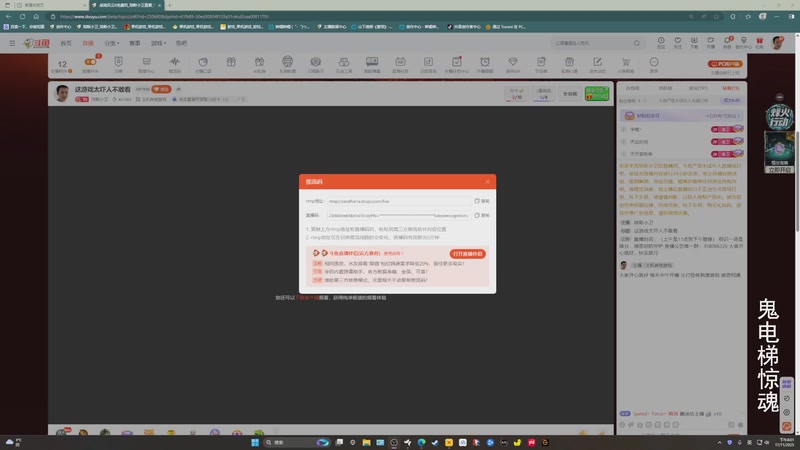The height and width of the screenshot is (450, 800).
Task: Click browser refresh button
Action: pos(22,16)
